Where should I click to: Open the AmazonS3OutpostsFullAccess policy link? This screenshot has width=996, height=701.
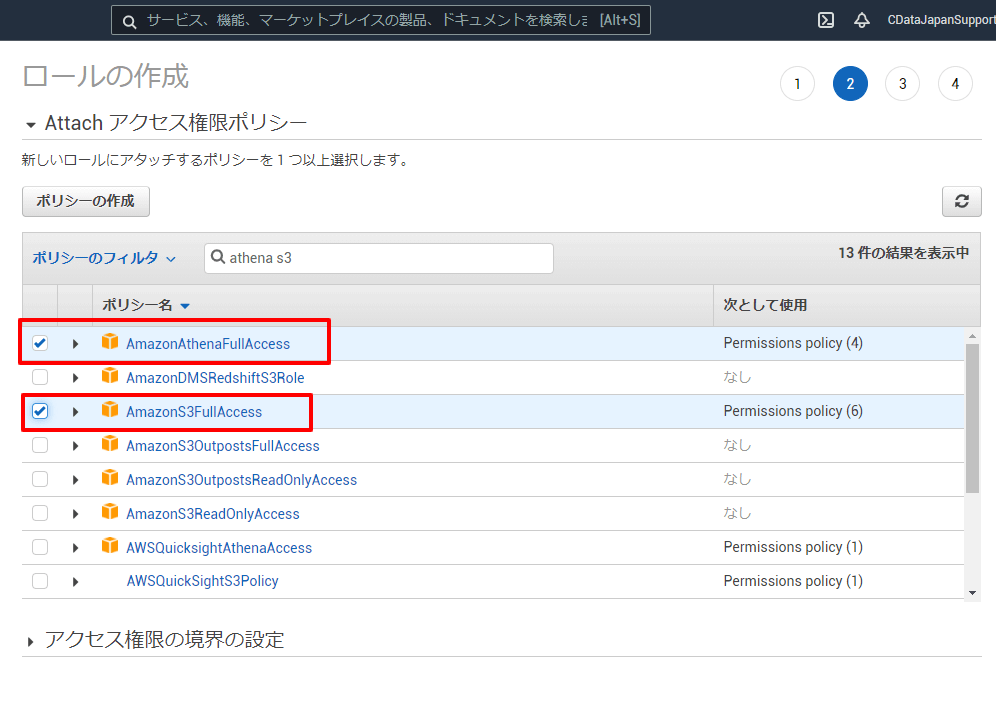click(222, 446)
